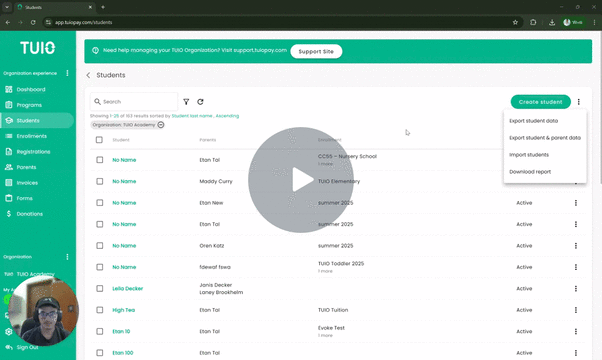Open the more menu beside Create student

tap(579, 102)
